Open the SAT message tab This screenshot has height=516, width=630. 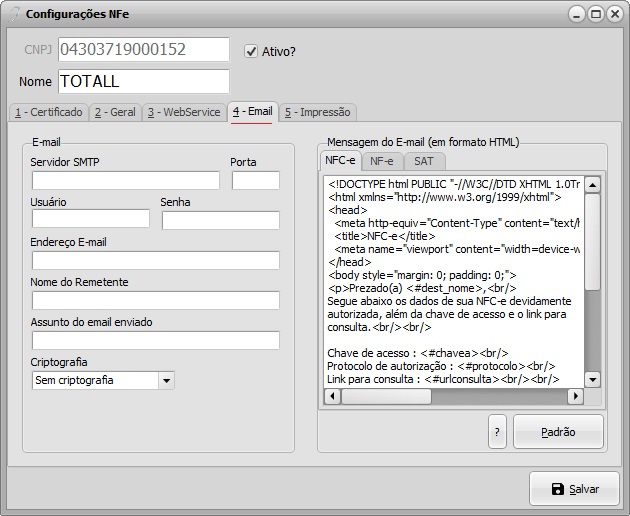424,162
